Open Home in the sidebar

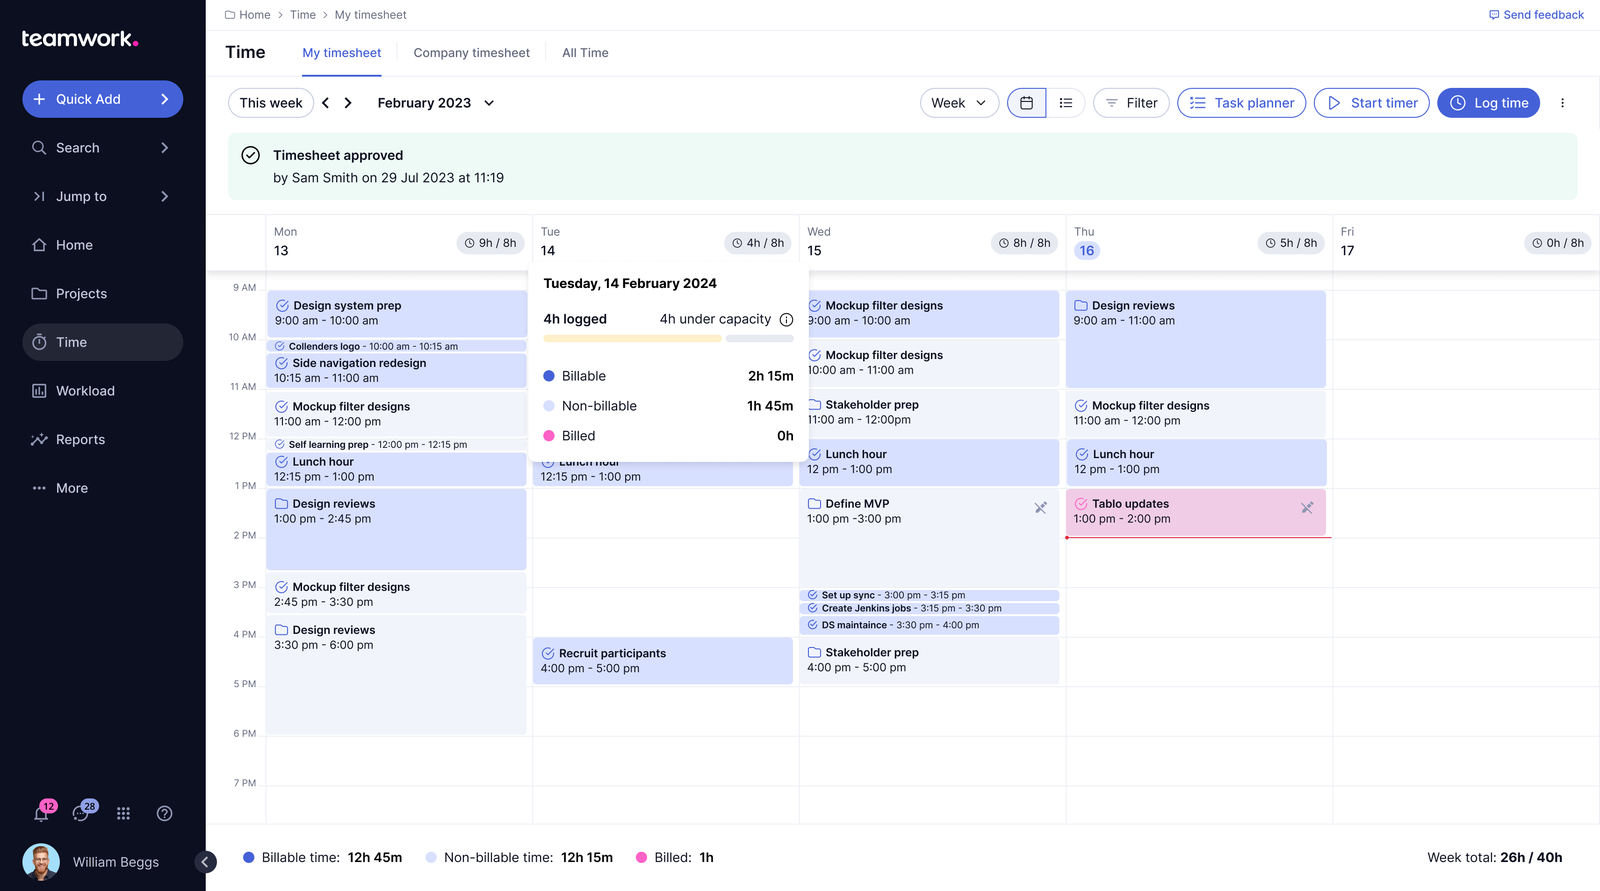click(102, 245)
